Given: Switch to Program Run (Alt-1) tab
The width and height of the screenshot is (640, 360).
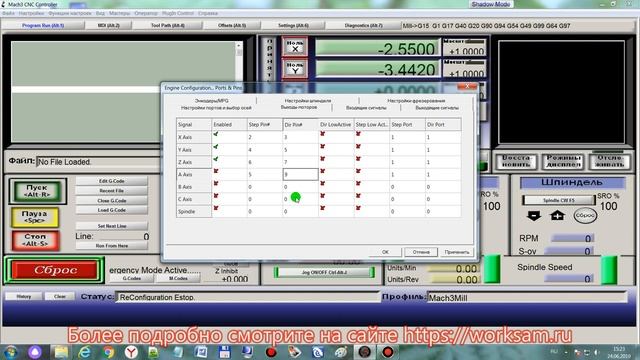Looking at the screenshot, I should coord(43,25).
